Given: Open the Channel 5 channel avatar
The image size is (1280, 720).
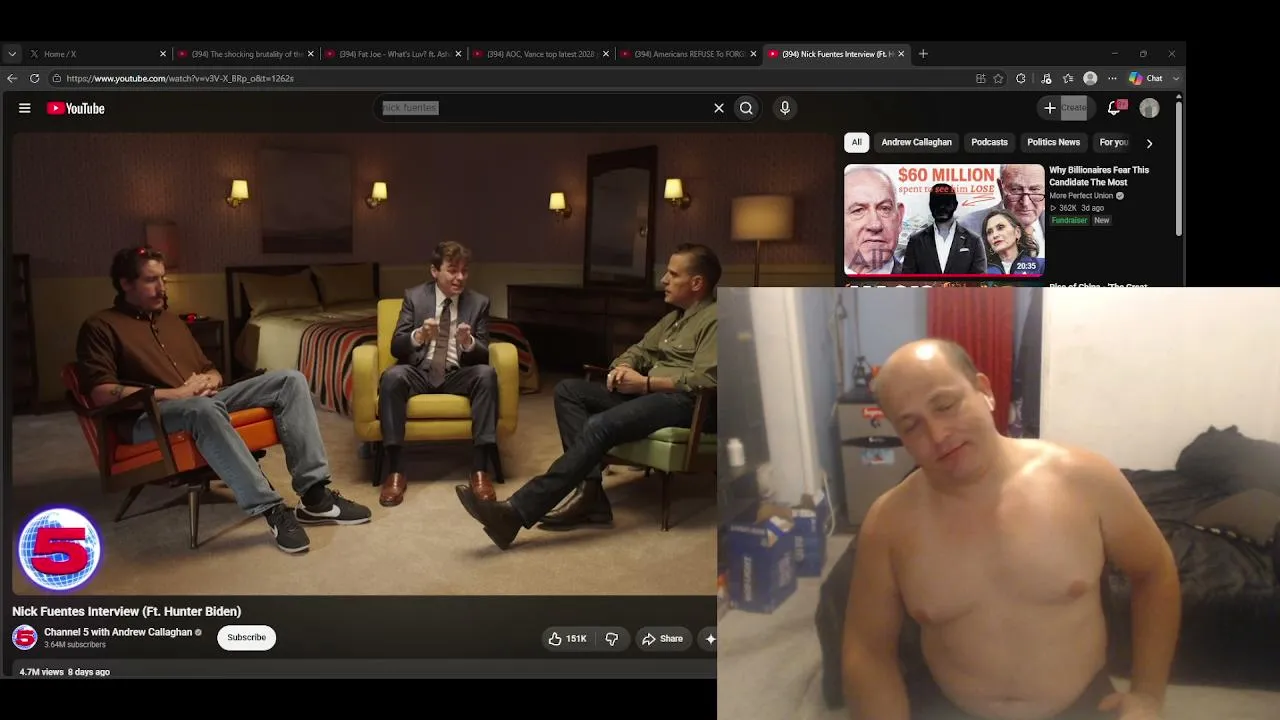Looking at the screenshot, I should pos(25,637).
